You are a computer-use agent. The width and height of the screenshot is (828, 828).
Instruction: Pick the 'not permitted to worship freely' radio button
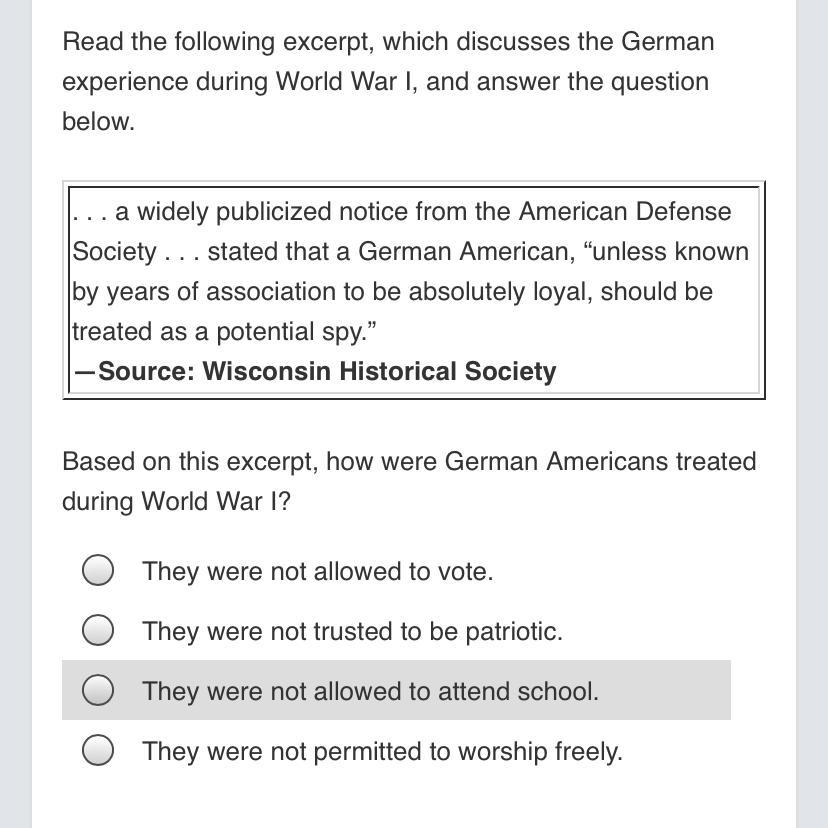point(98,749)
